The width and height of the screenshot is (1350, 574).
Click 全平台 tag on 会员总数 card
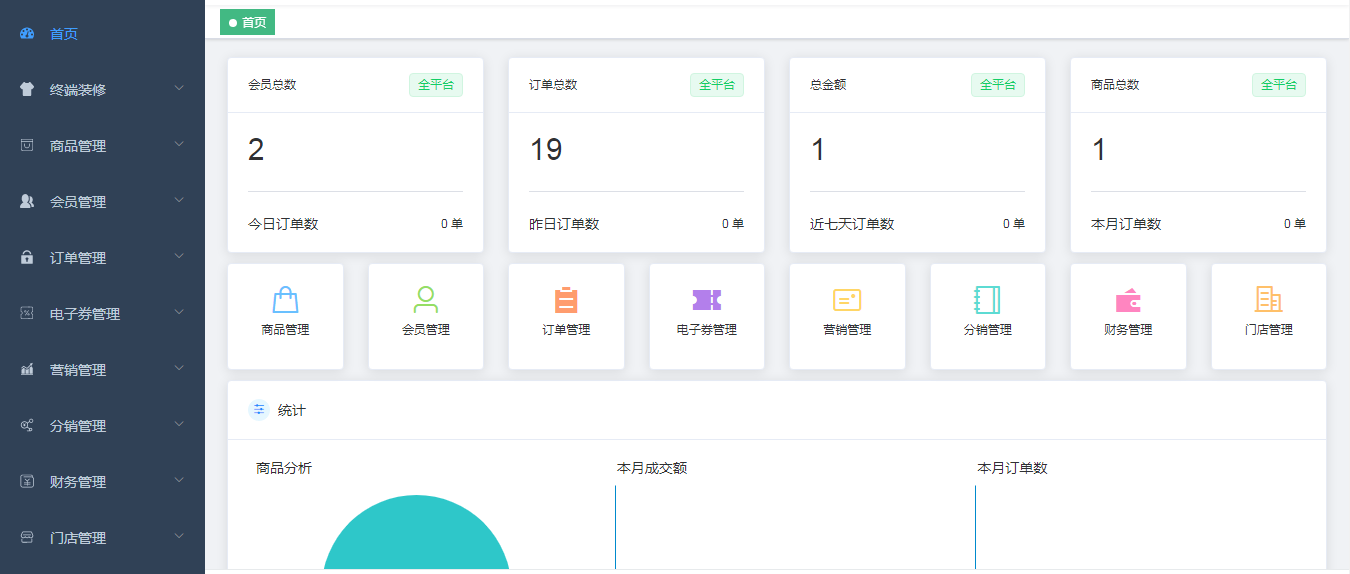[436, 85]
